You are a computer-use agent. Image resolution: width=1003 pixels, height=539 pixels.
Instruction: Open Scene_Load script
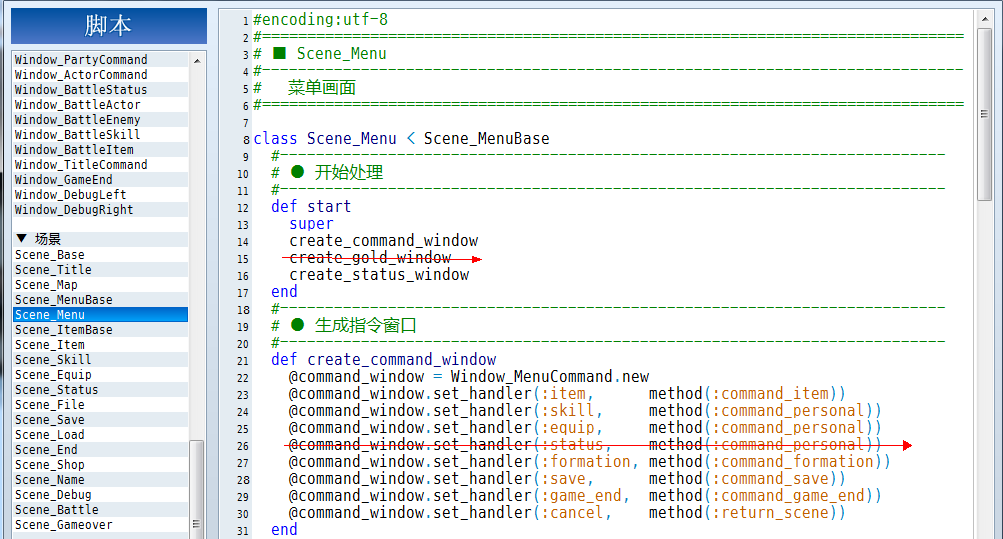100,435
